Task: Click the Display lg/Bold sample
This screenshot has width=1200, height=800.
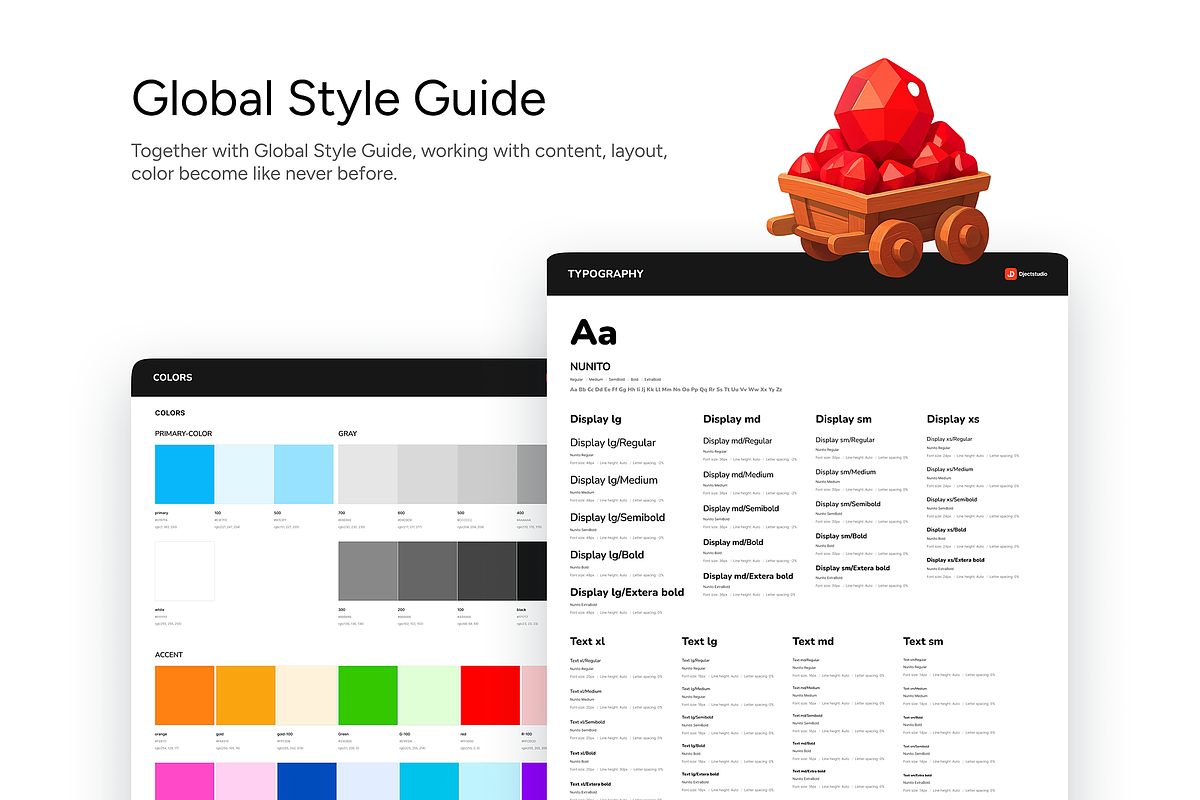Action: [607, 555]
